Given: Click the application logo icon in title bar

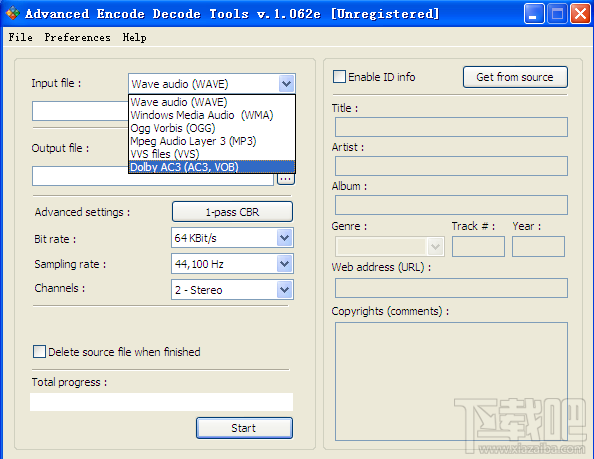Looking at the screenshot, I should tap(13, 13).
